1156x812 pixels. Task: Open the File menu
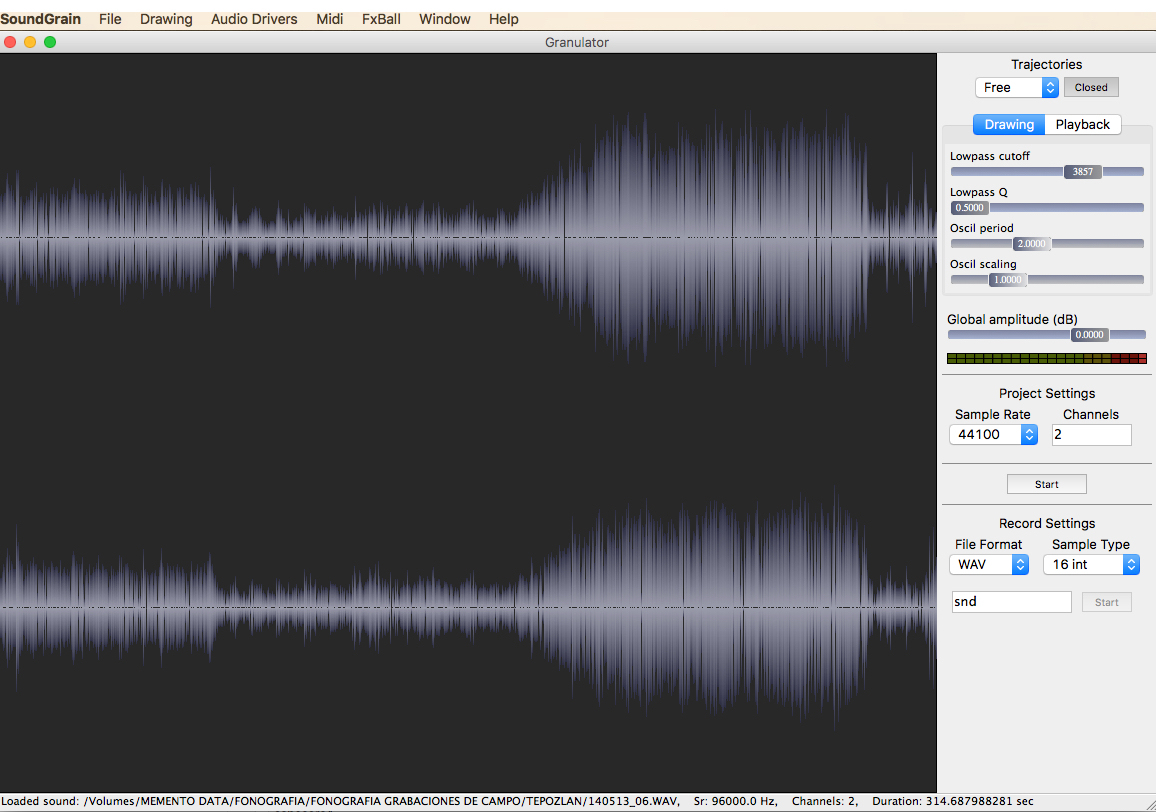tap(110, 19)
